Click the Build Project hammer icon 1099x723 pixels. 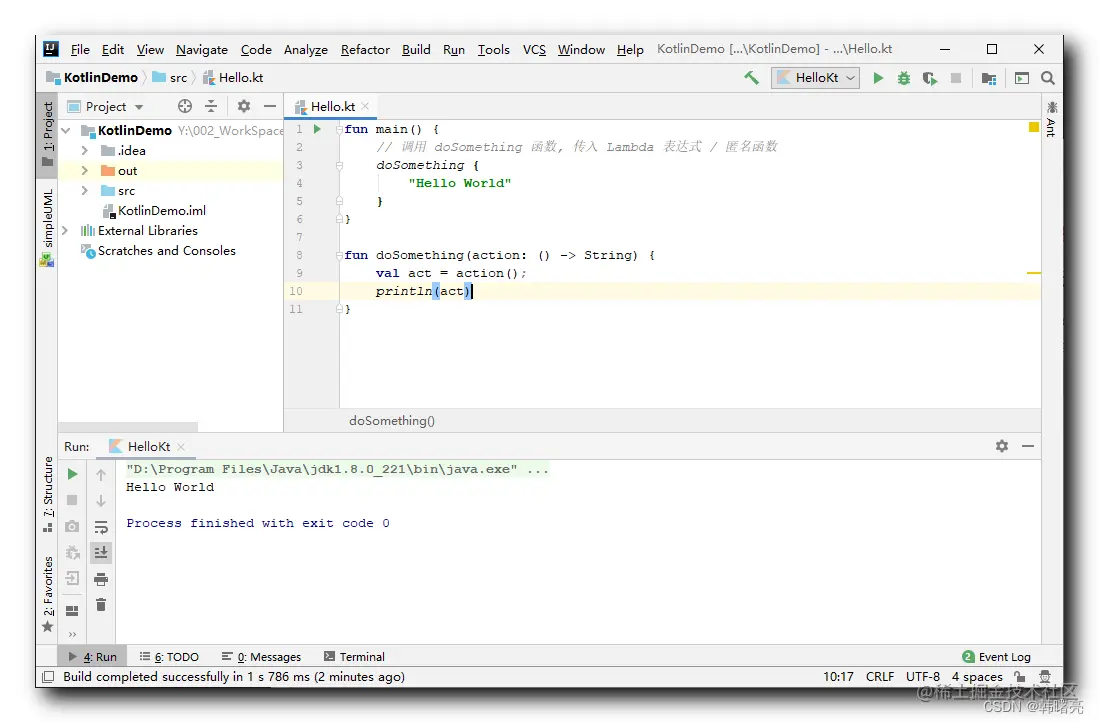(x=751, y=78)
